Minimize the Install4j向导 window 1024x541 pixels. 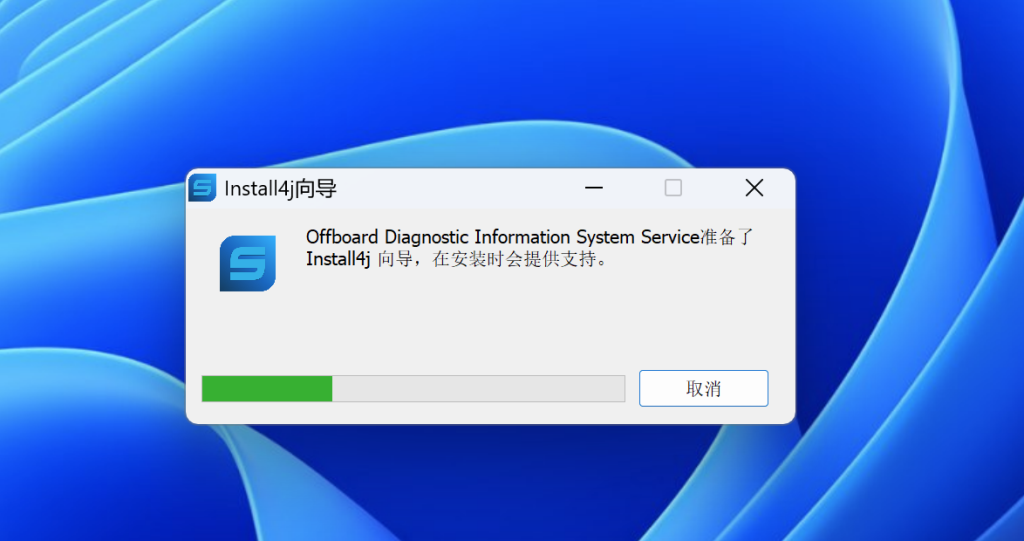594,188
